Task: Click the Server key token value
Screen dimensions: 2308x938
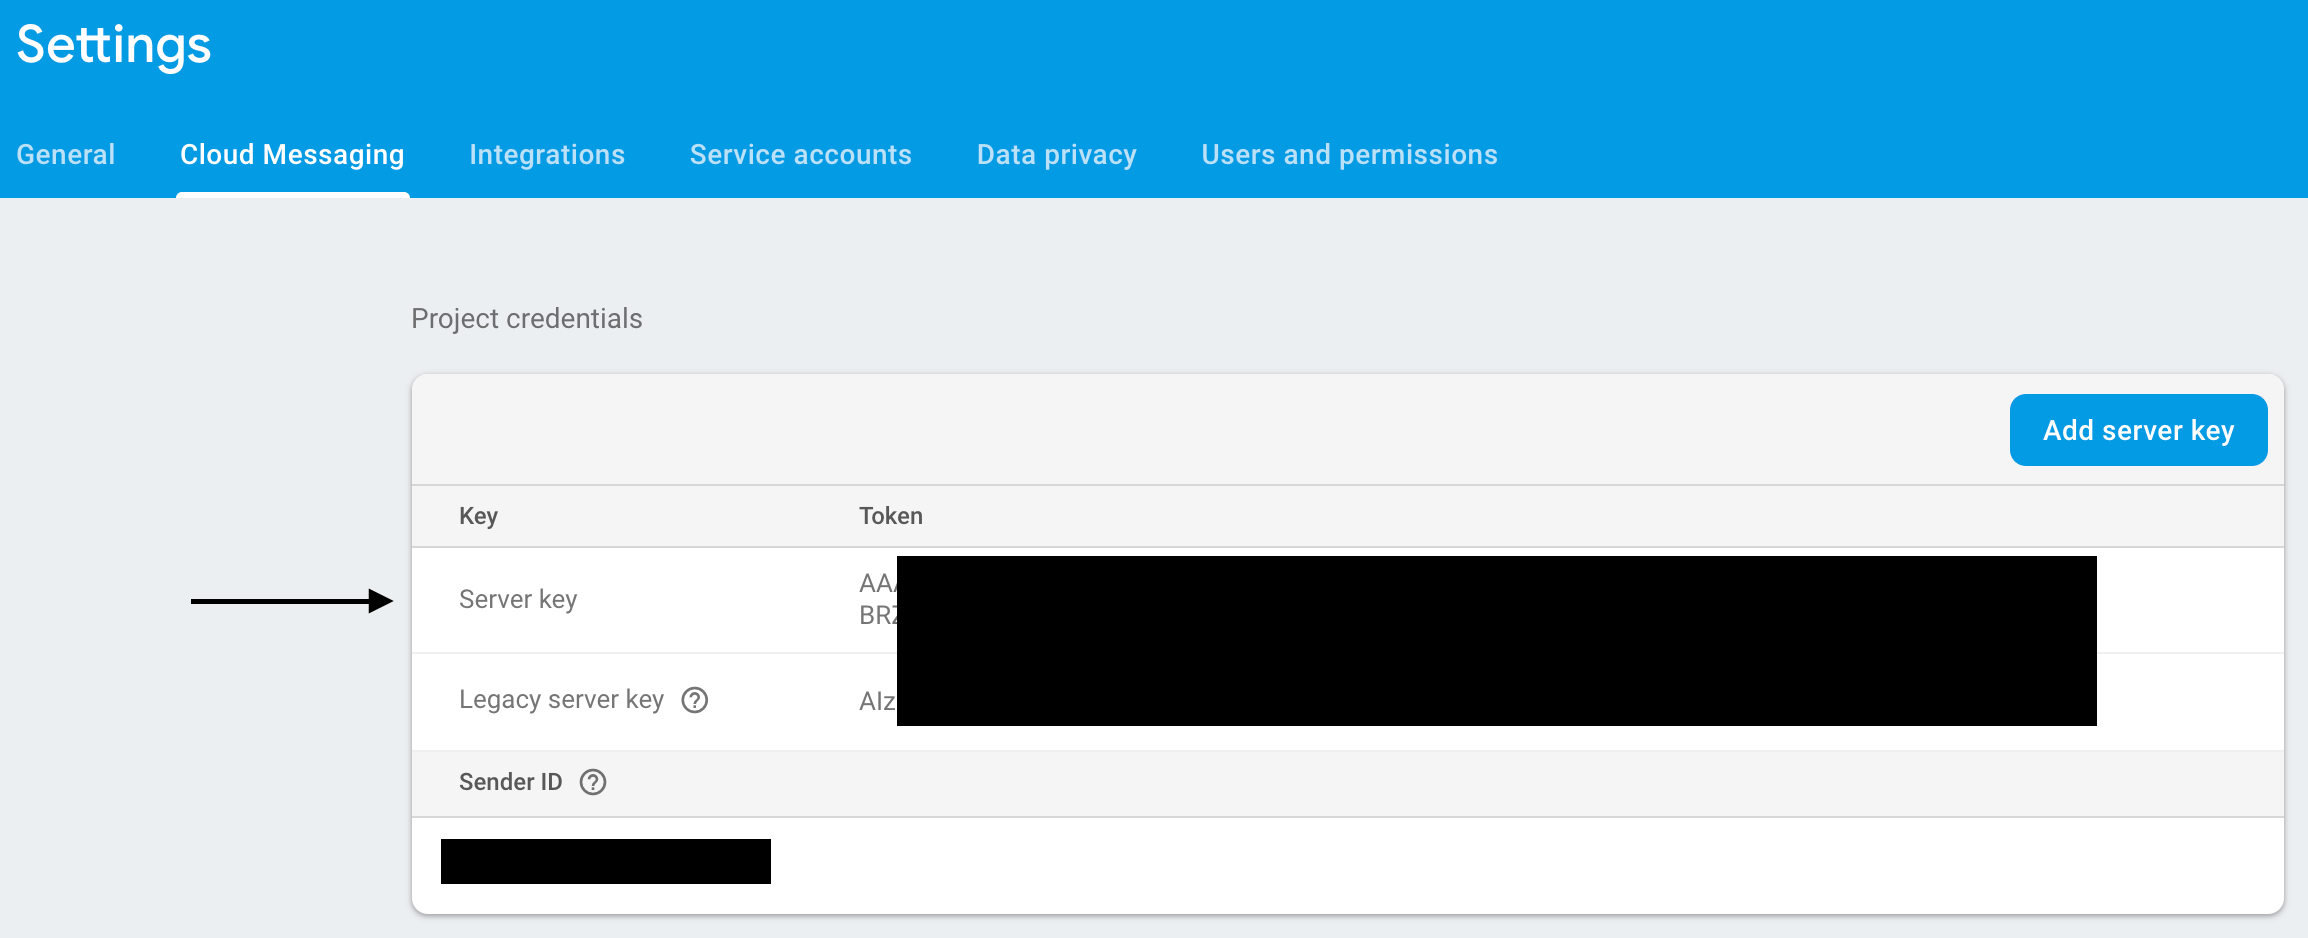Action: coord(1477,600)
